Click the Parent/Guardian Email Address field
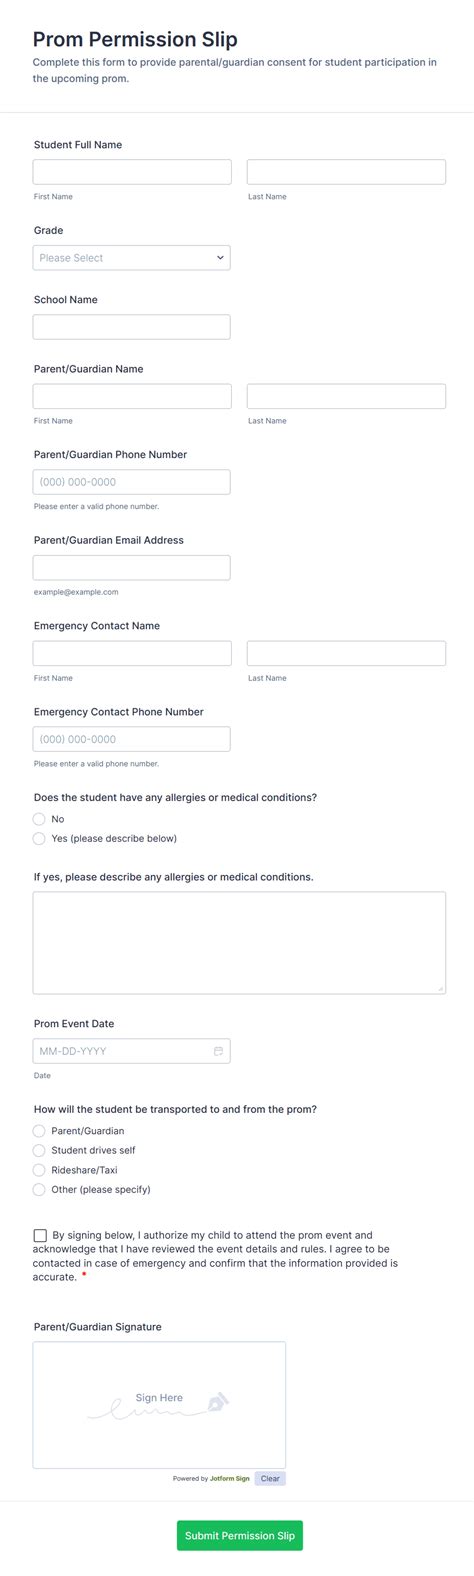Screen dimensions: 474x1576 (131, 567)
